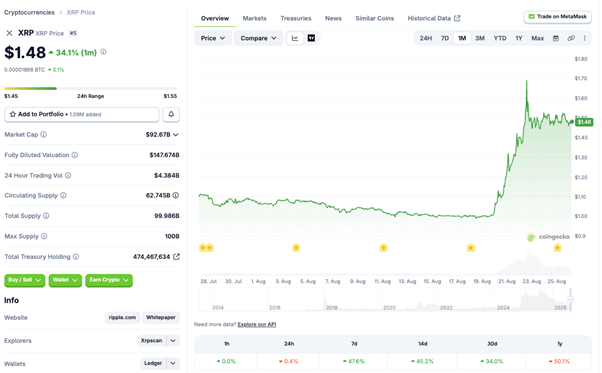
Task: Switch to TradingView chart icon
Action: point(311,38)
